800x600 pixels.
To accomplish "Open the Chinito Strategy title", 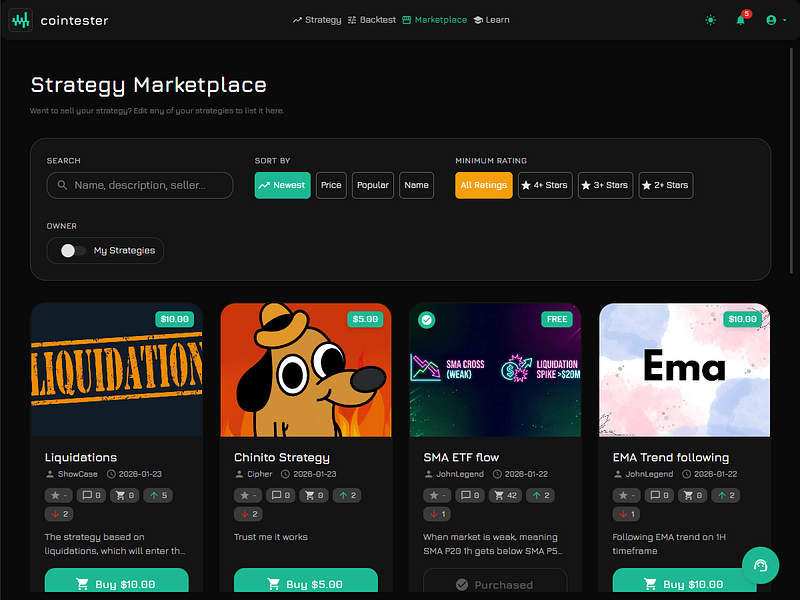I will [x=282, y=458].
